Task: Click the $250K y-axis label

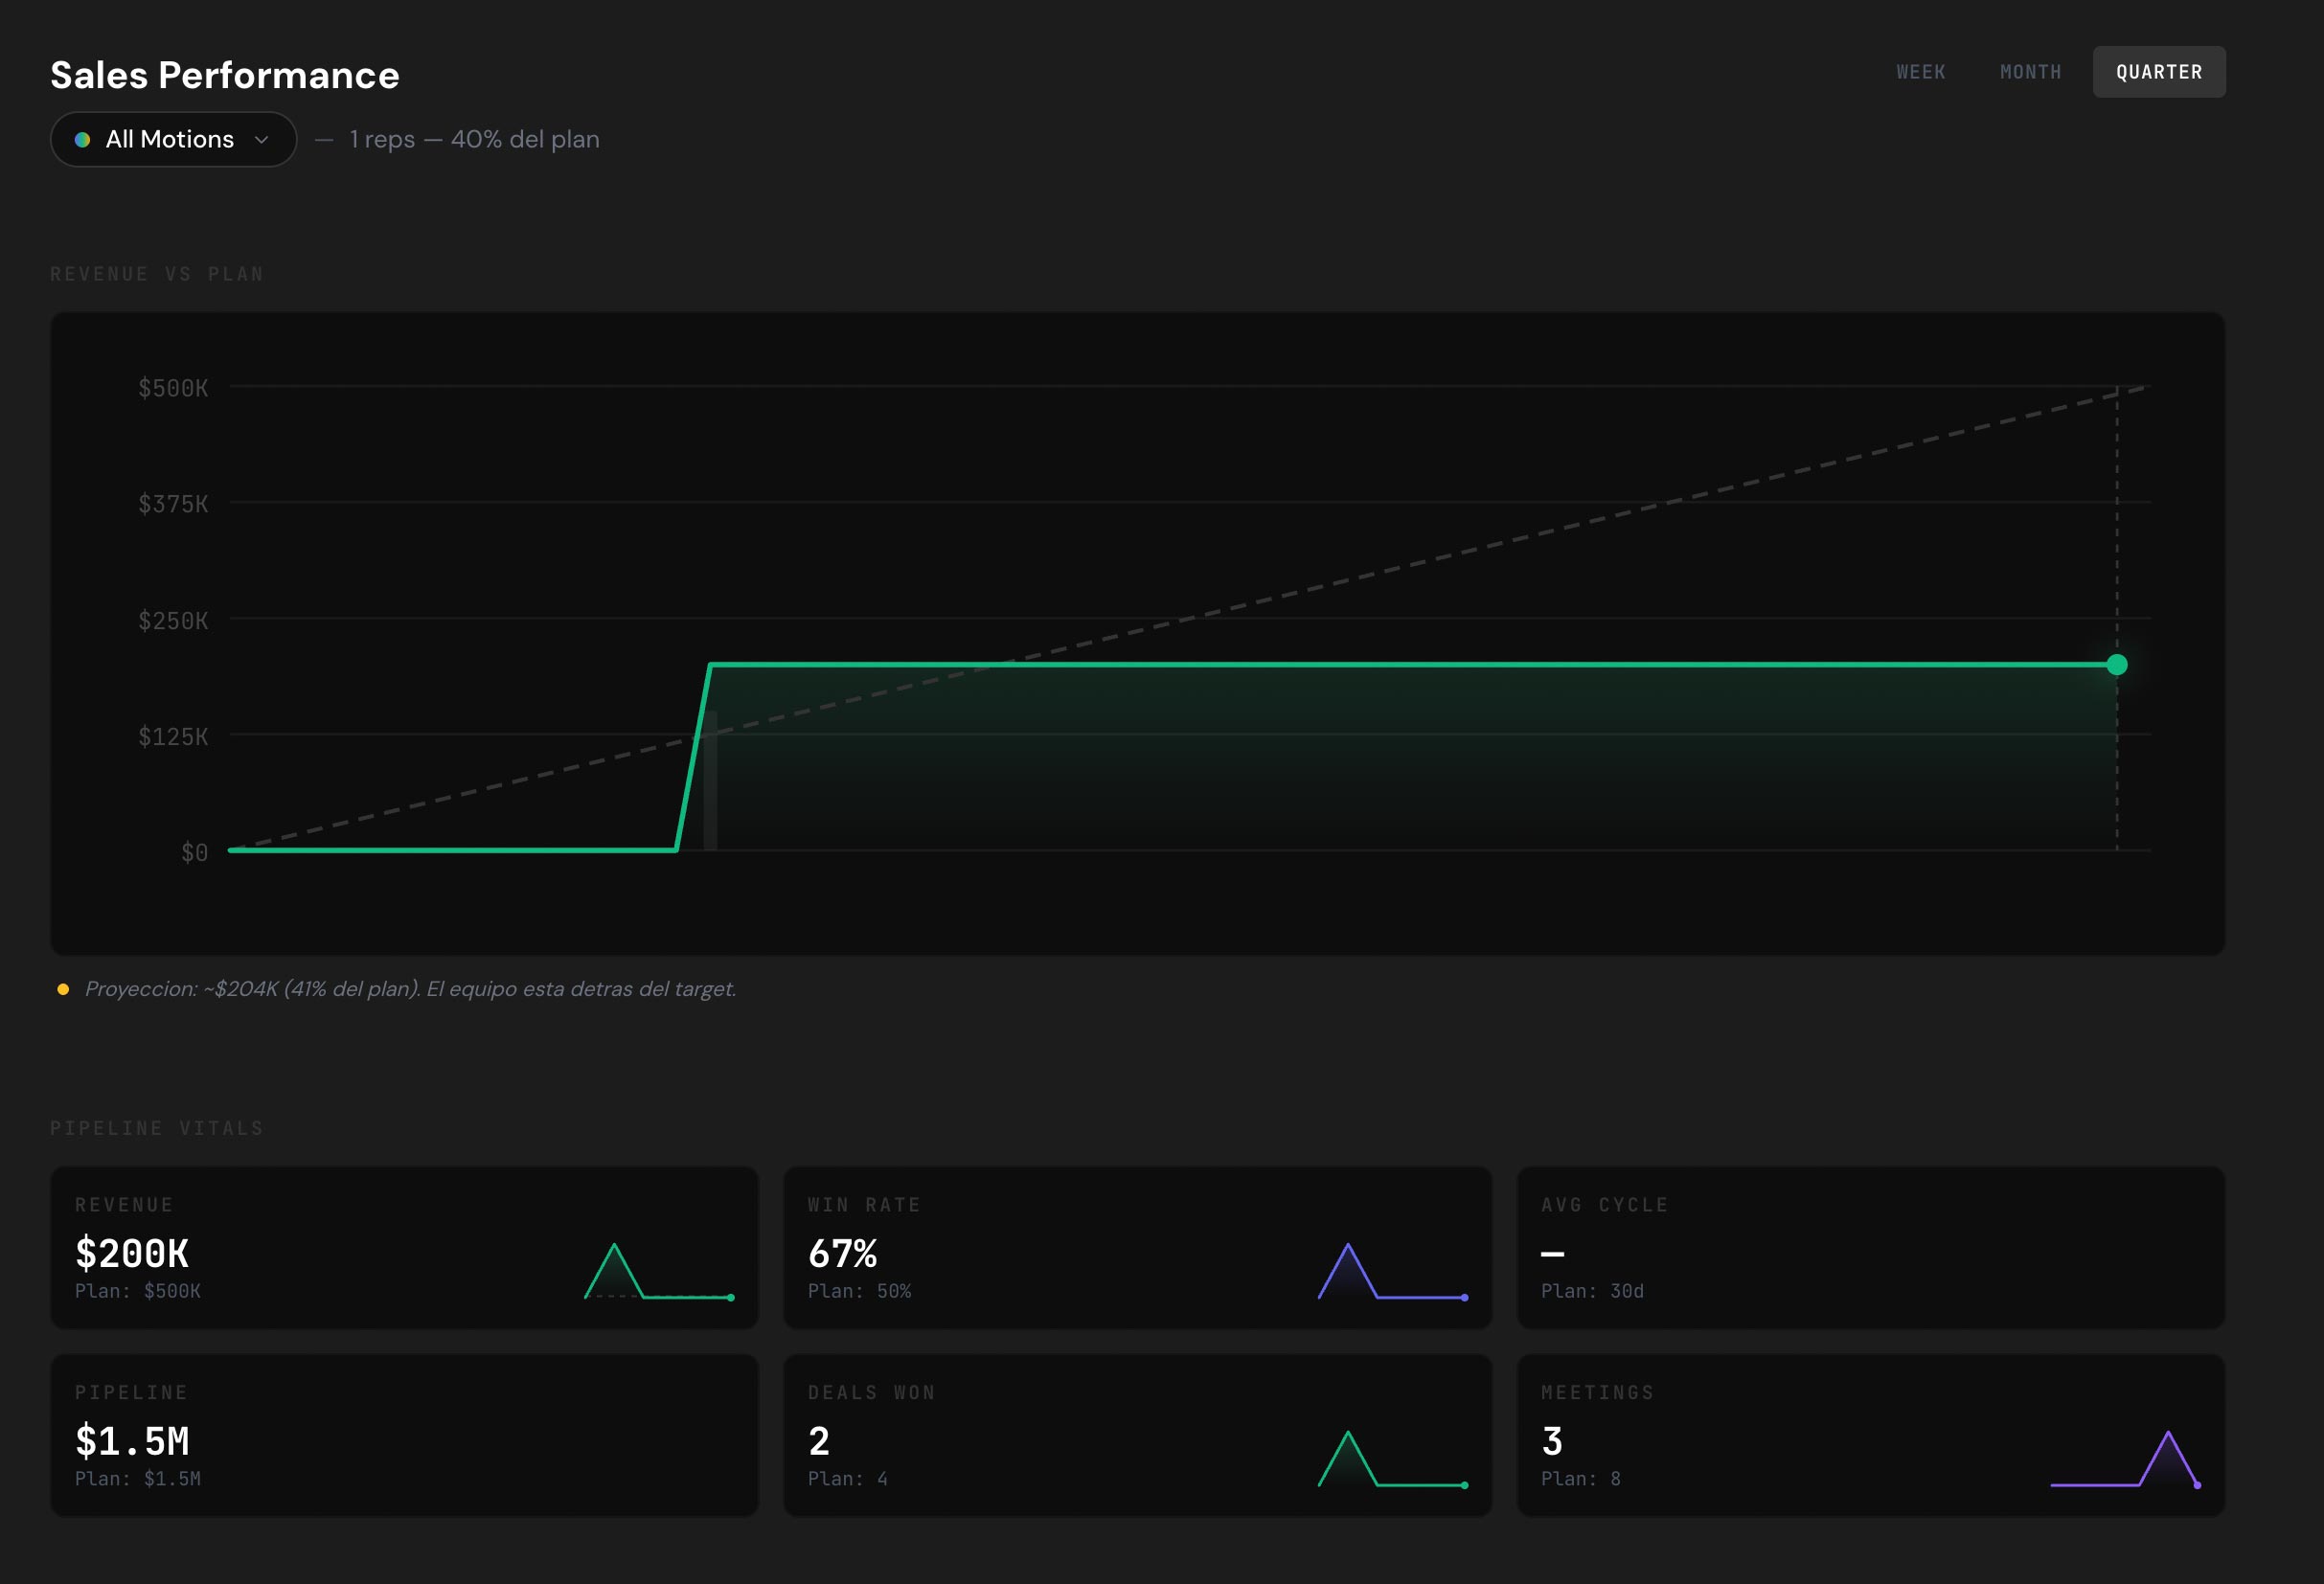Action: 173,621
